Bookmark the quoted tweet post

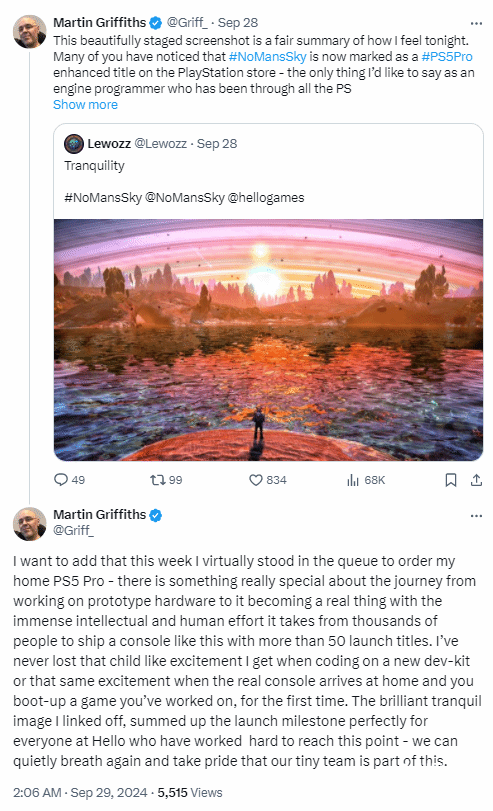click(451, 480)
